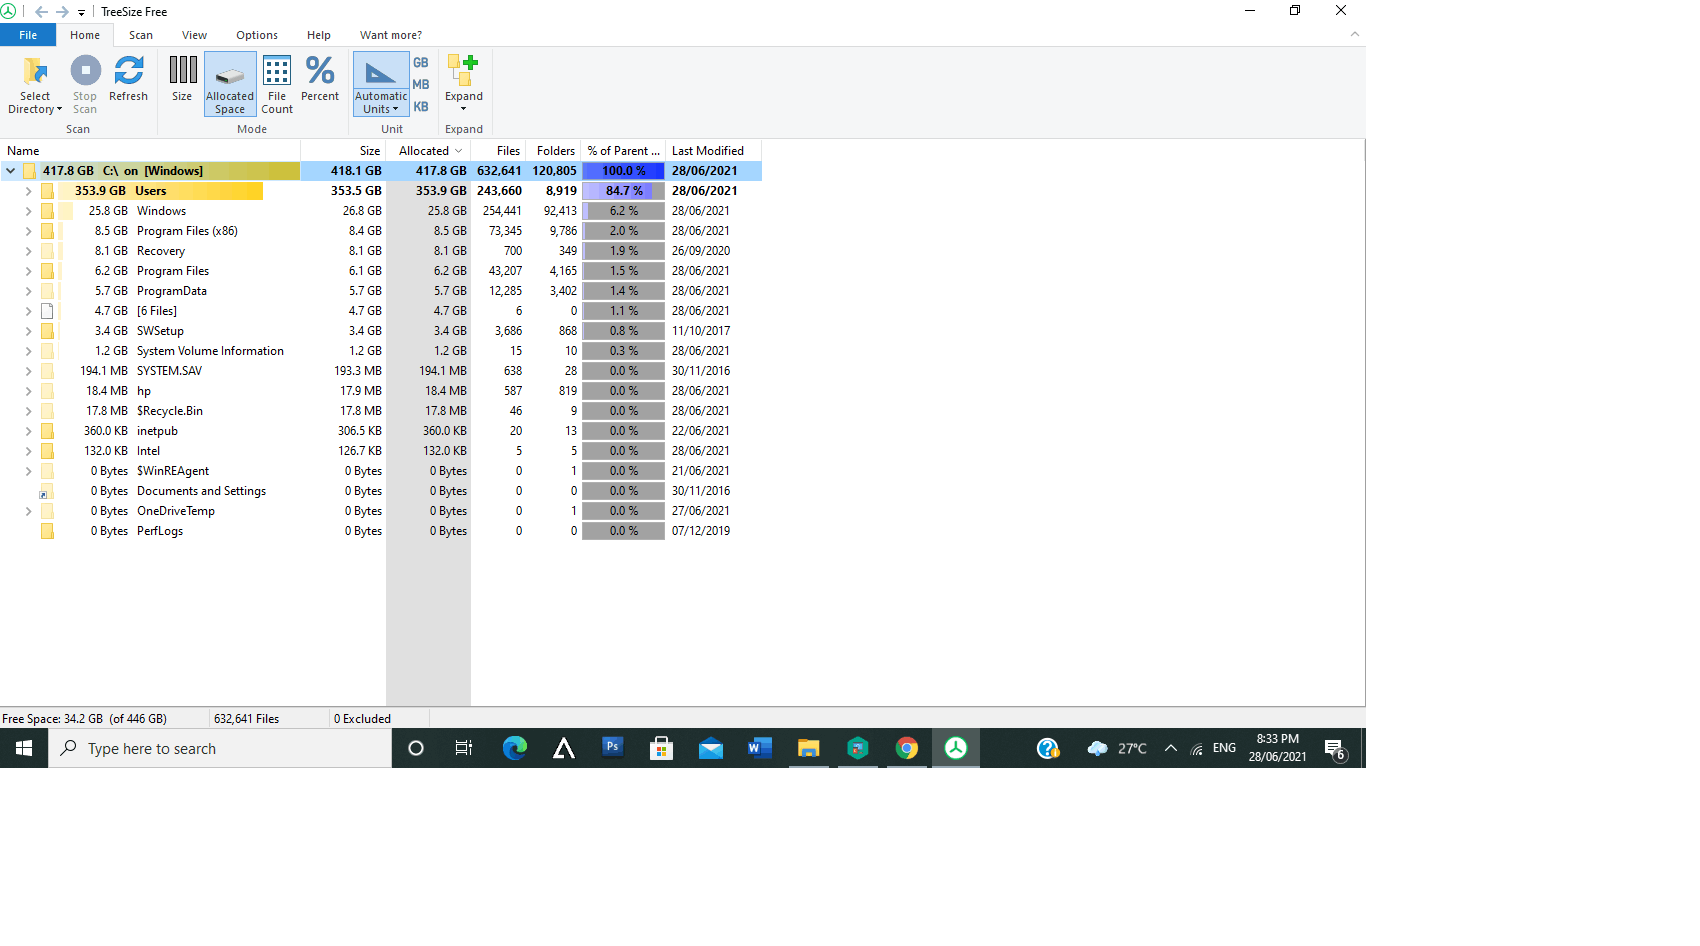1700x946 pixels.
Task: Set the unit to KB
Action: (421, 107)
